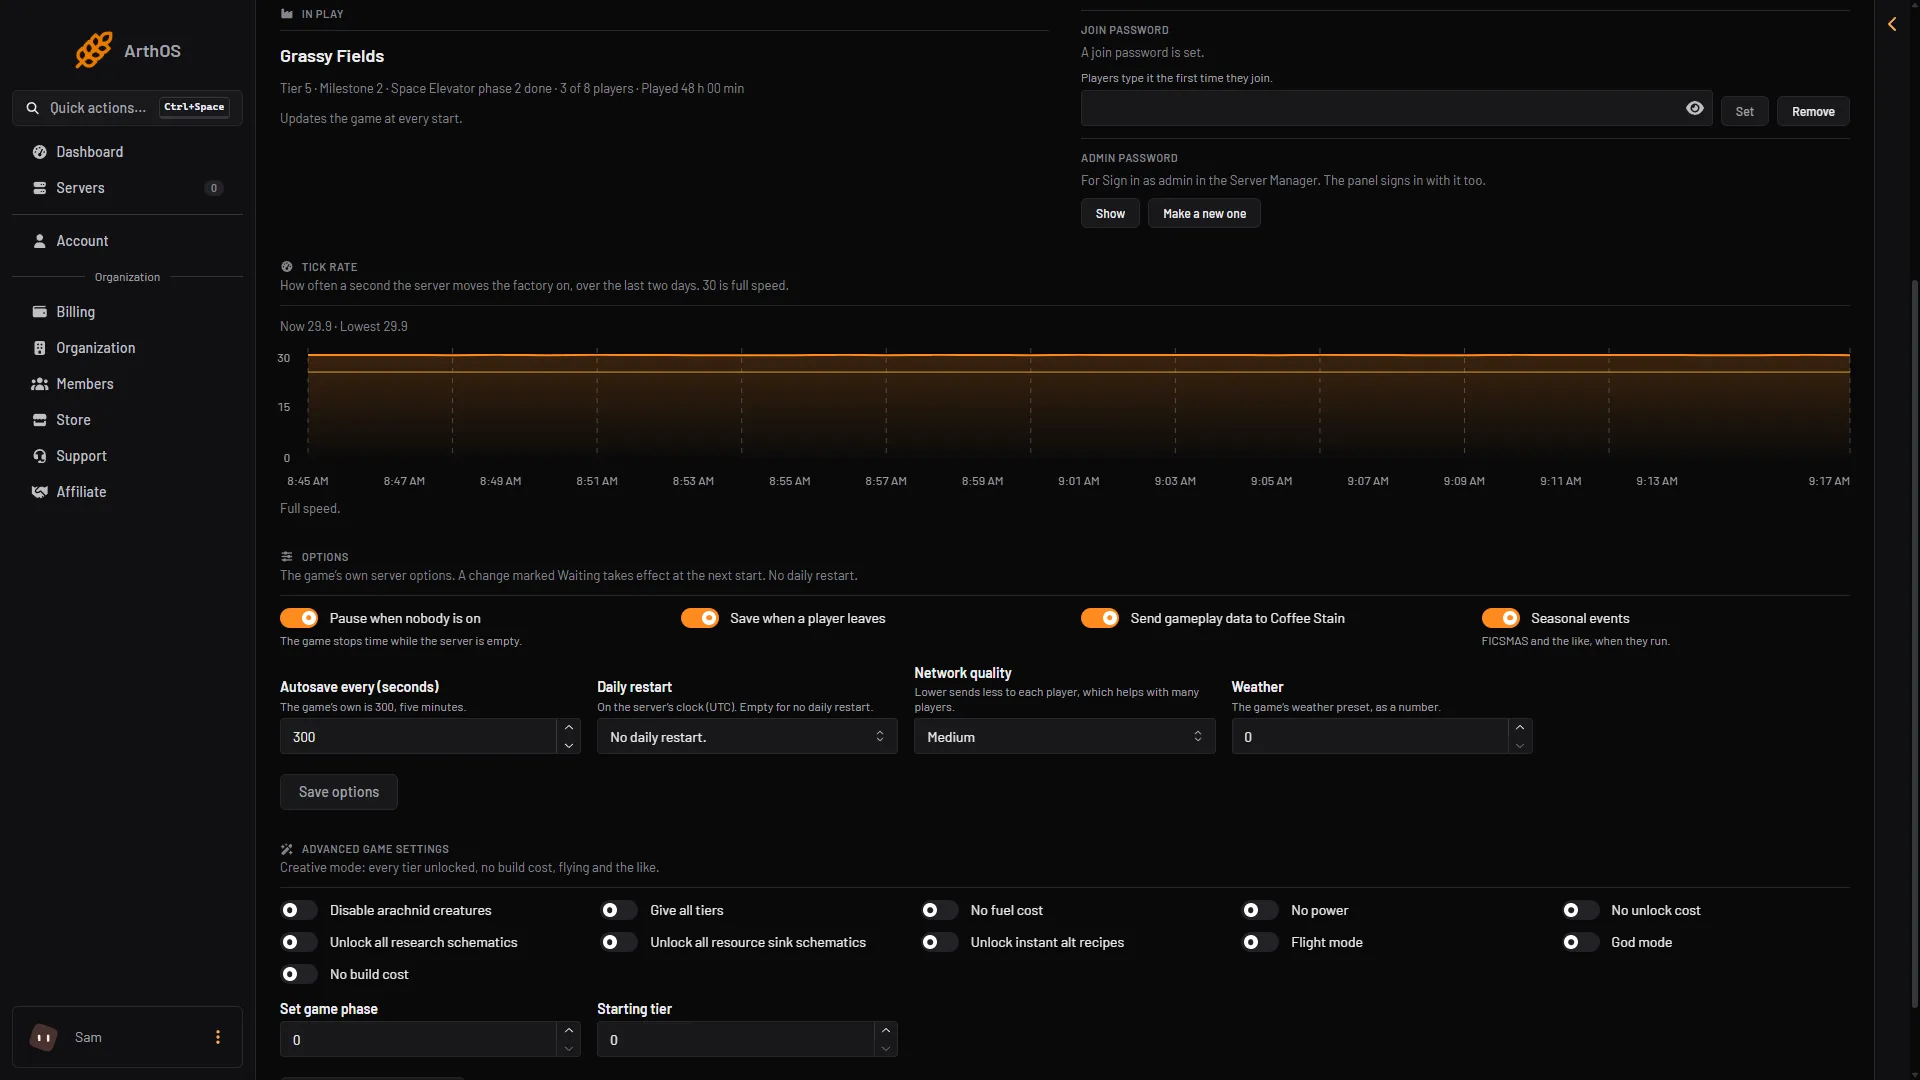The image size is (1920, 1080).
Task: Click the Servers stack icon
Action: coord(40,188)
